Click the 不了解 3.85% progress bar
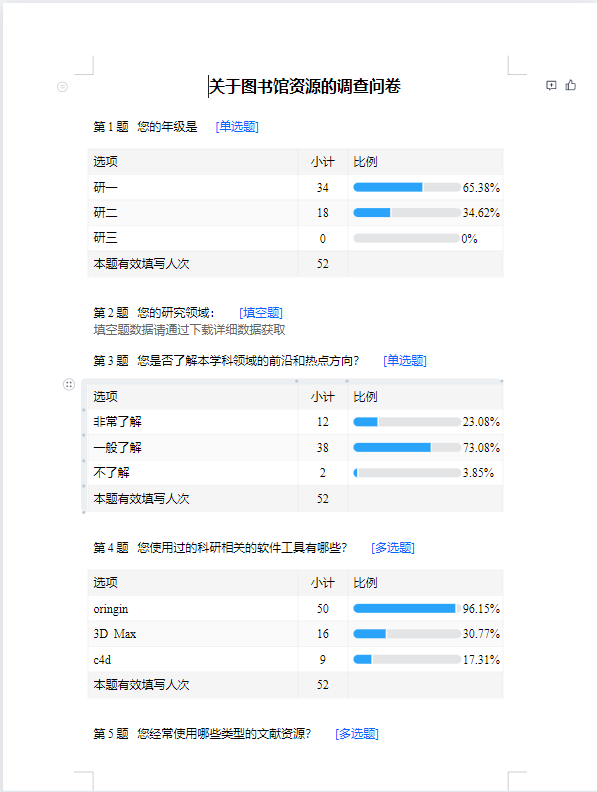 coord(407,473)
